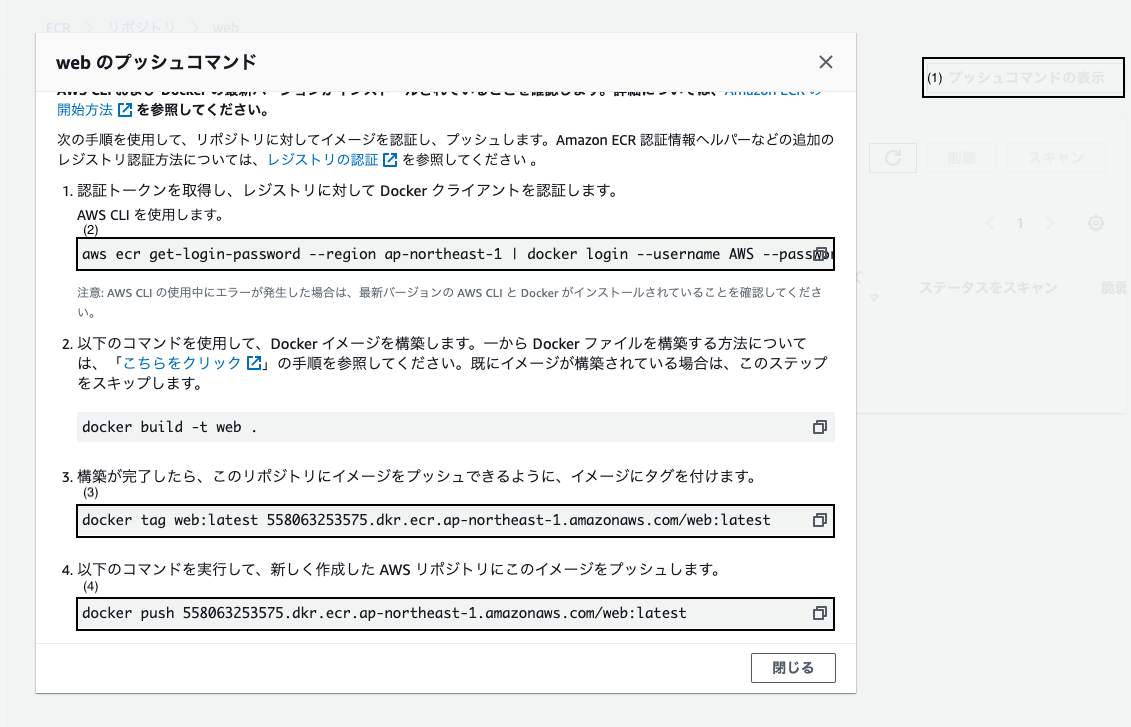Click the docker push command text

(x=384, y=613)
